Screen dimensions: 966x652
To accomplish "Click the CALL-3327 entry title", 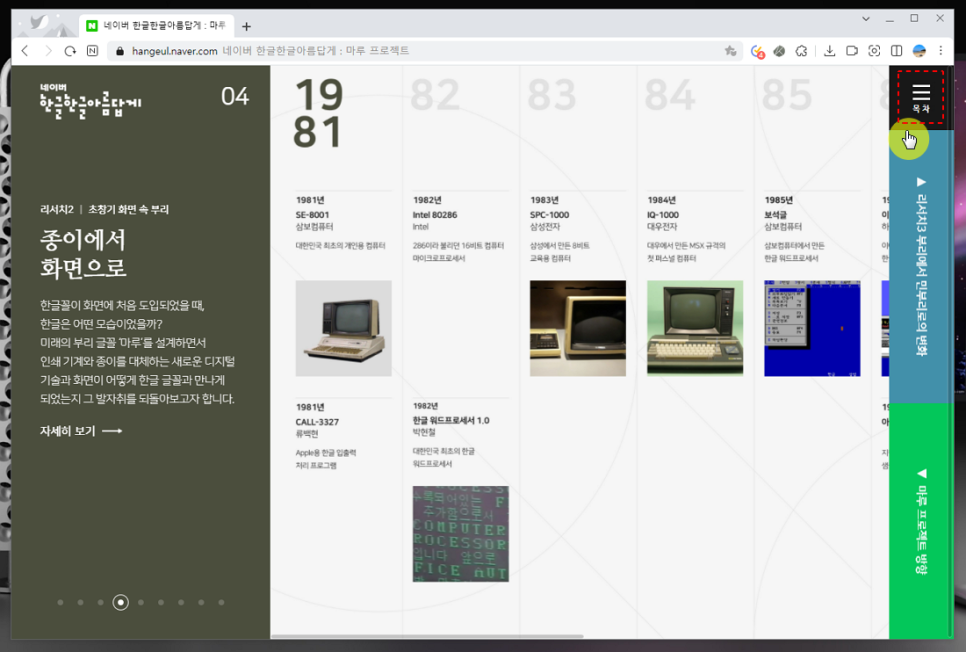I will 317,422.
